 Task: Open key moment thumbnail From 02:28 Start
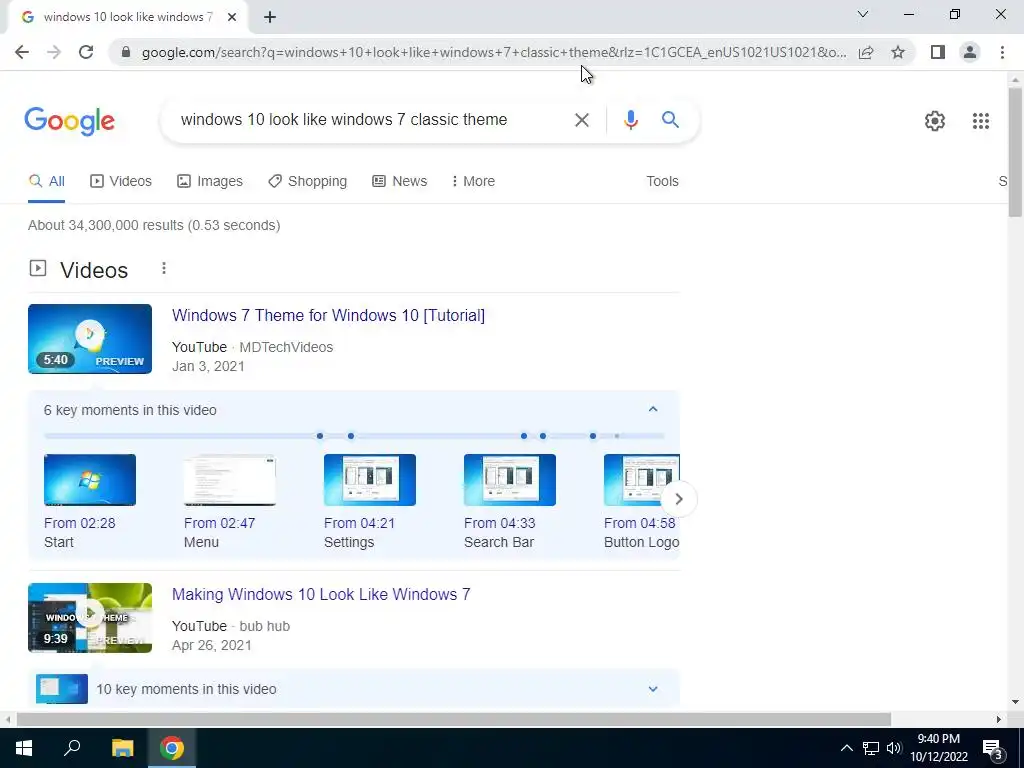pyautogui.click(x=90, y=480)
